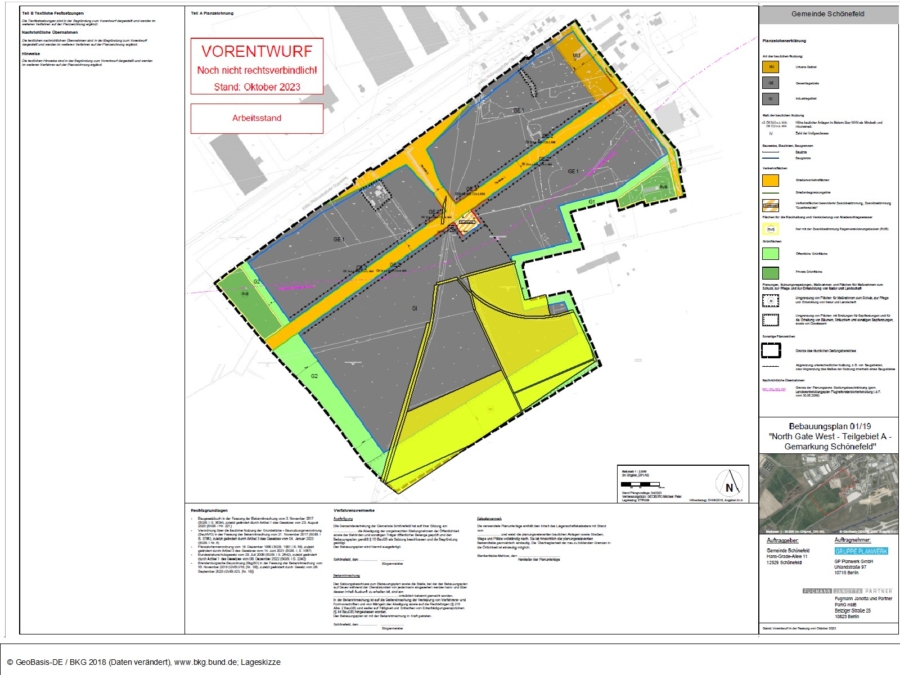Click the "Gemeinde Schönefeld" grey header
Viewport: 900px width, 675px height.
point(828,14)
